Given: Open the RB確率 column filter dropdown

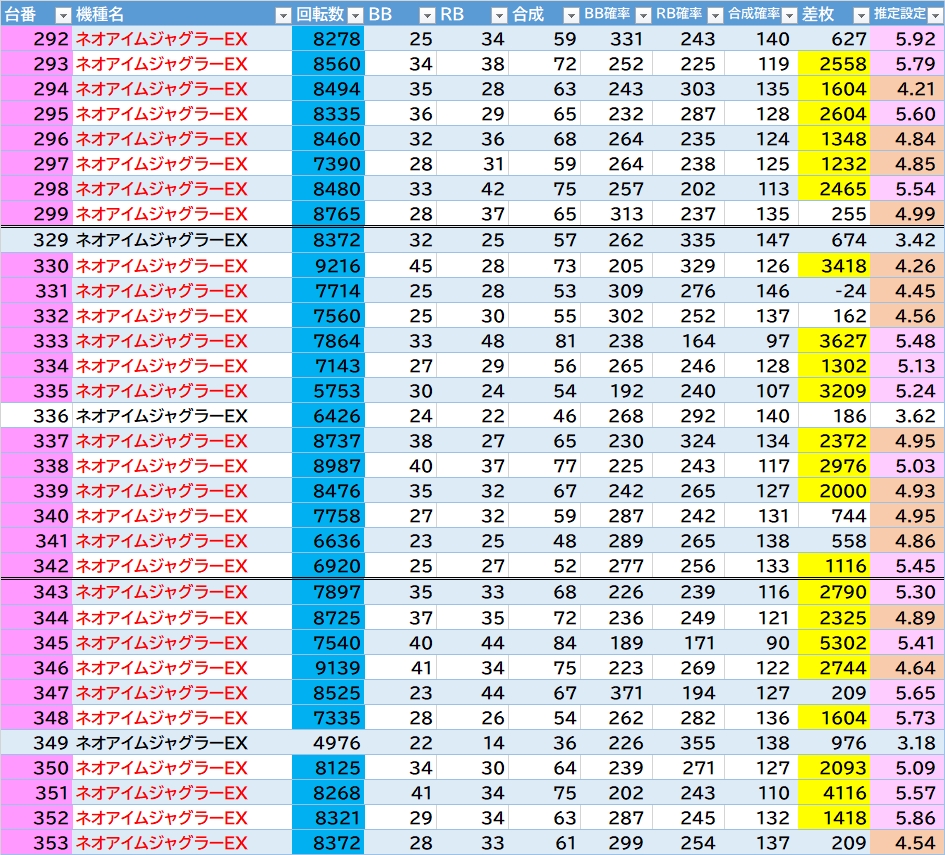Looking at the screenshot, I should click(x=715, y=15).
